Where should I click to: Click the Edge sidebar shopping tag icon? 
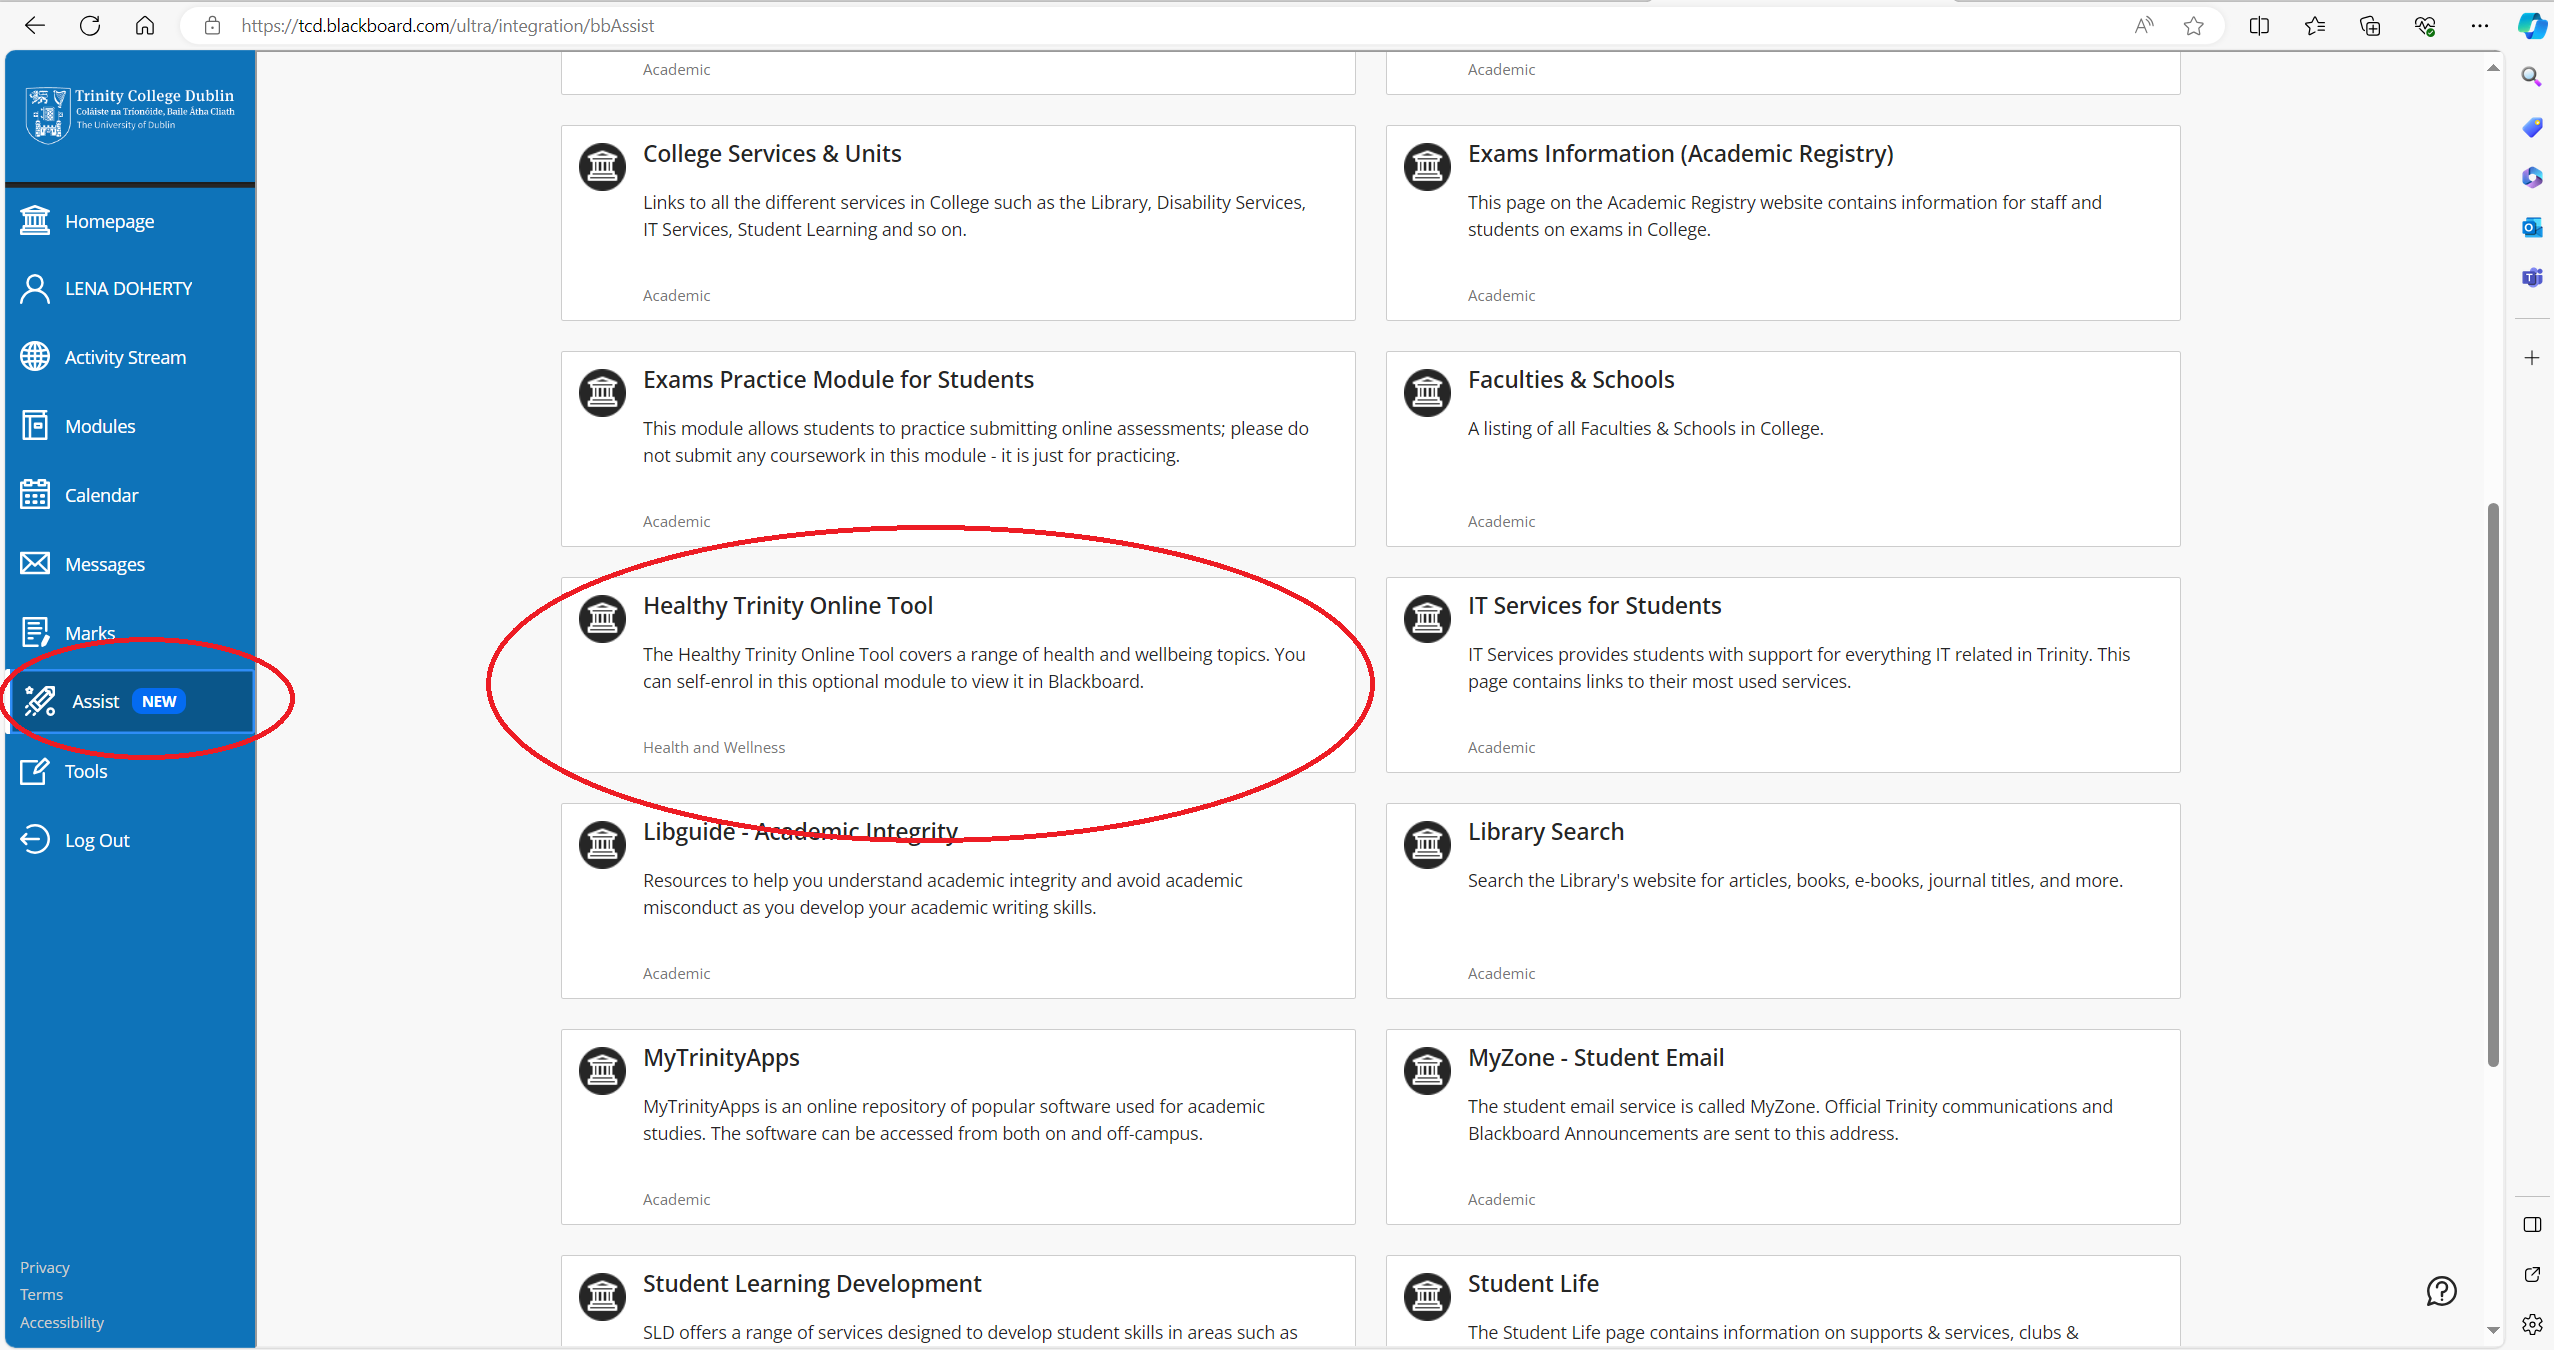point(2531,127)
